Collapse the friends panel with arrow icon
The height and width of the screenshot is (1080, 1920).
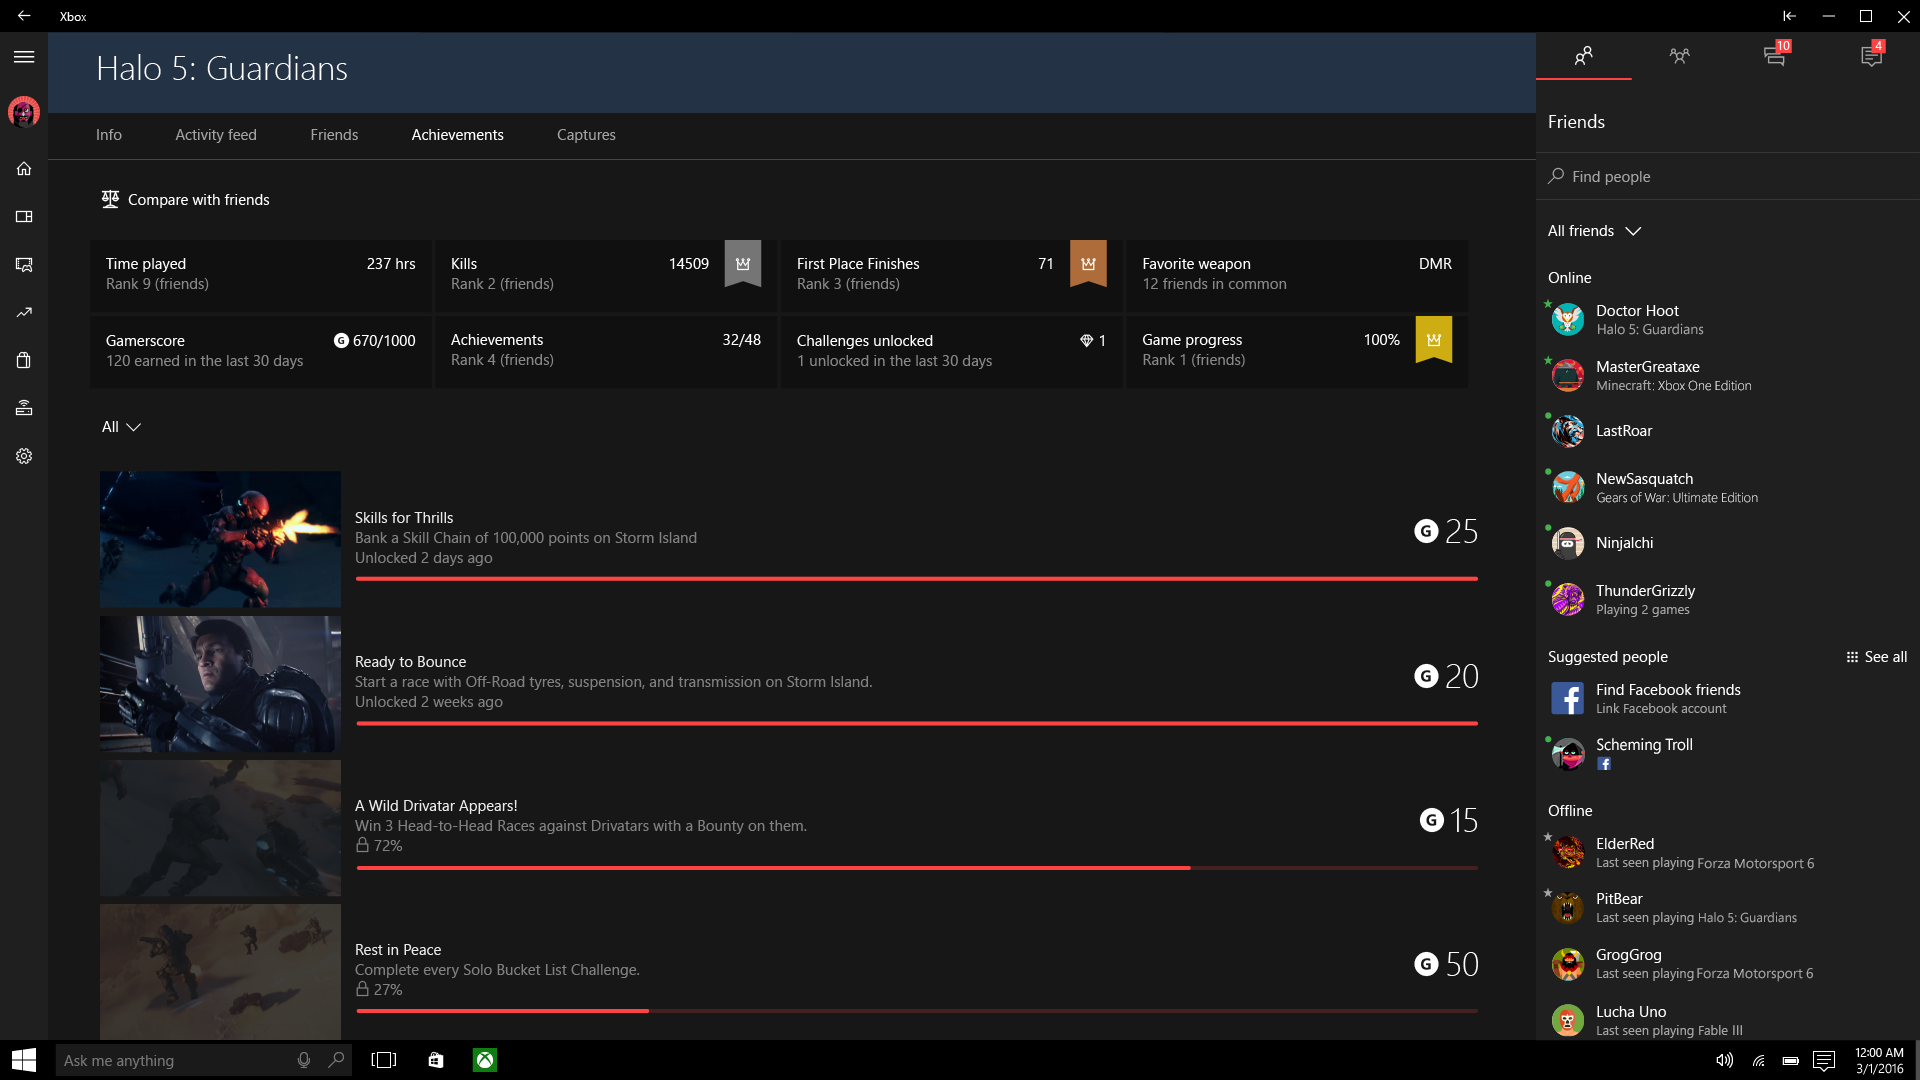click(1789, 16)
